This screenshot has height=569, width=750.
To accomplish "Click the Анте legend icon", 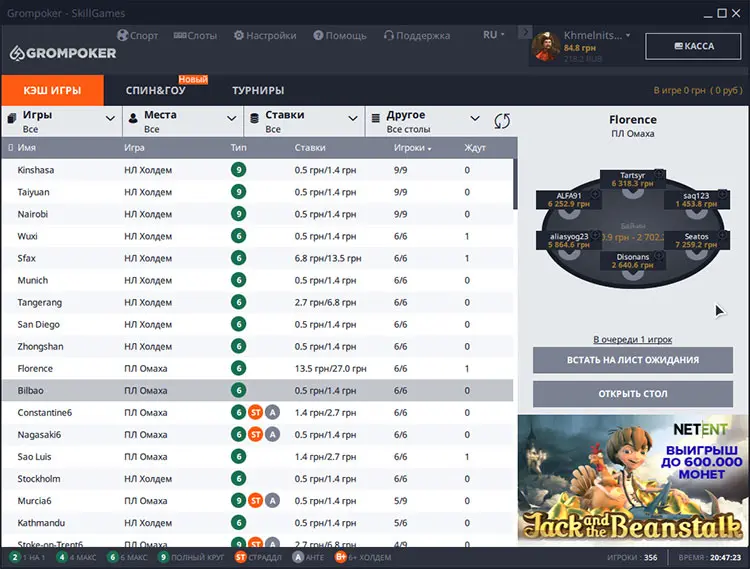I will [298, 558].
